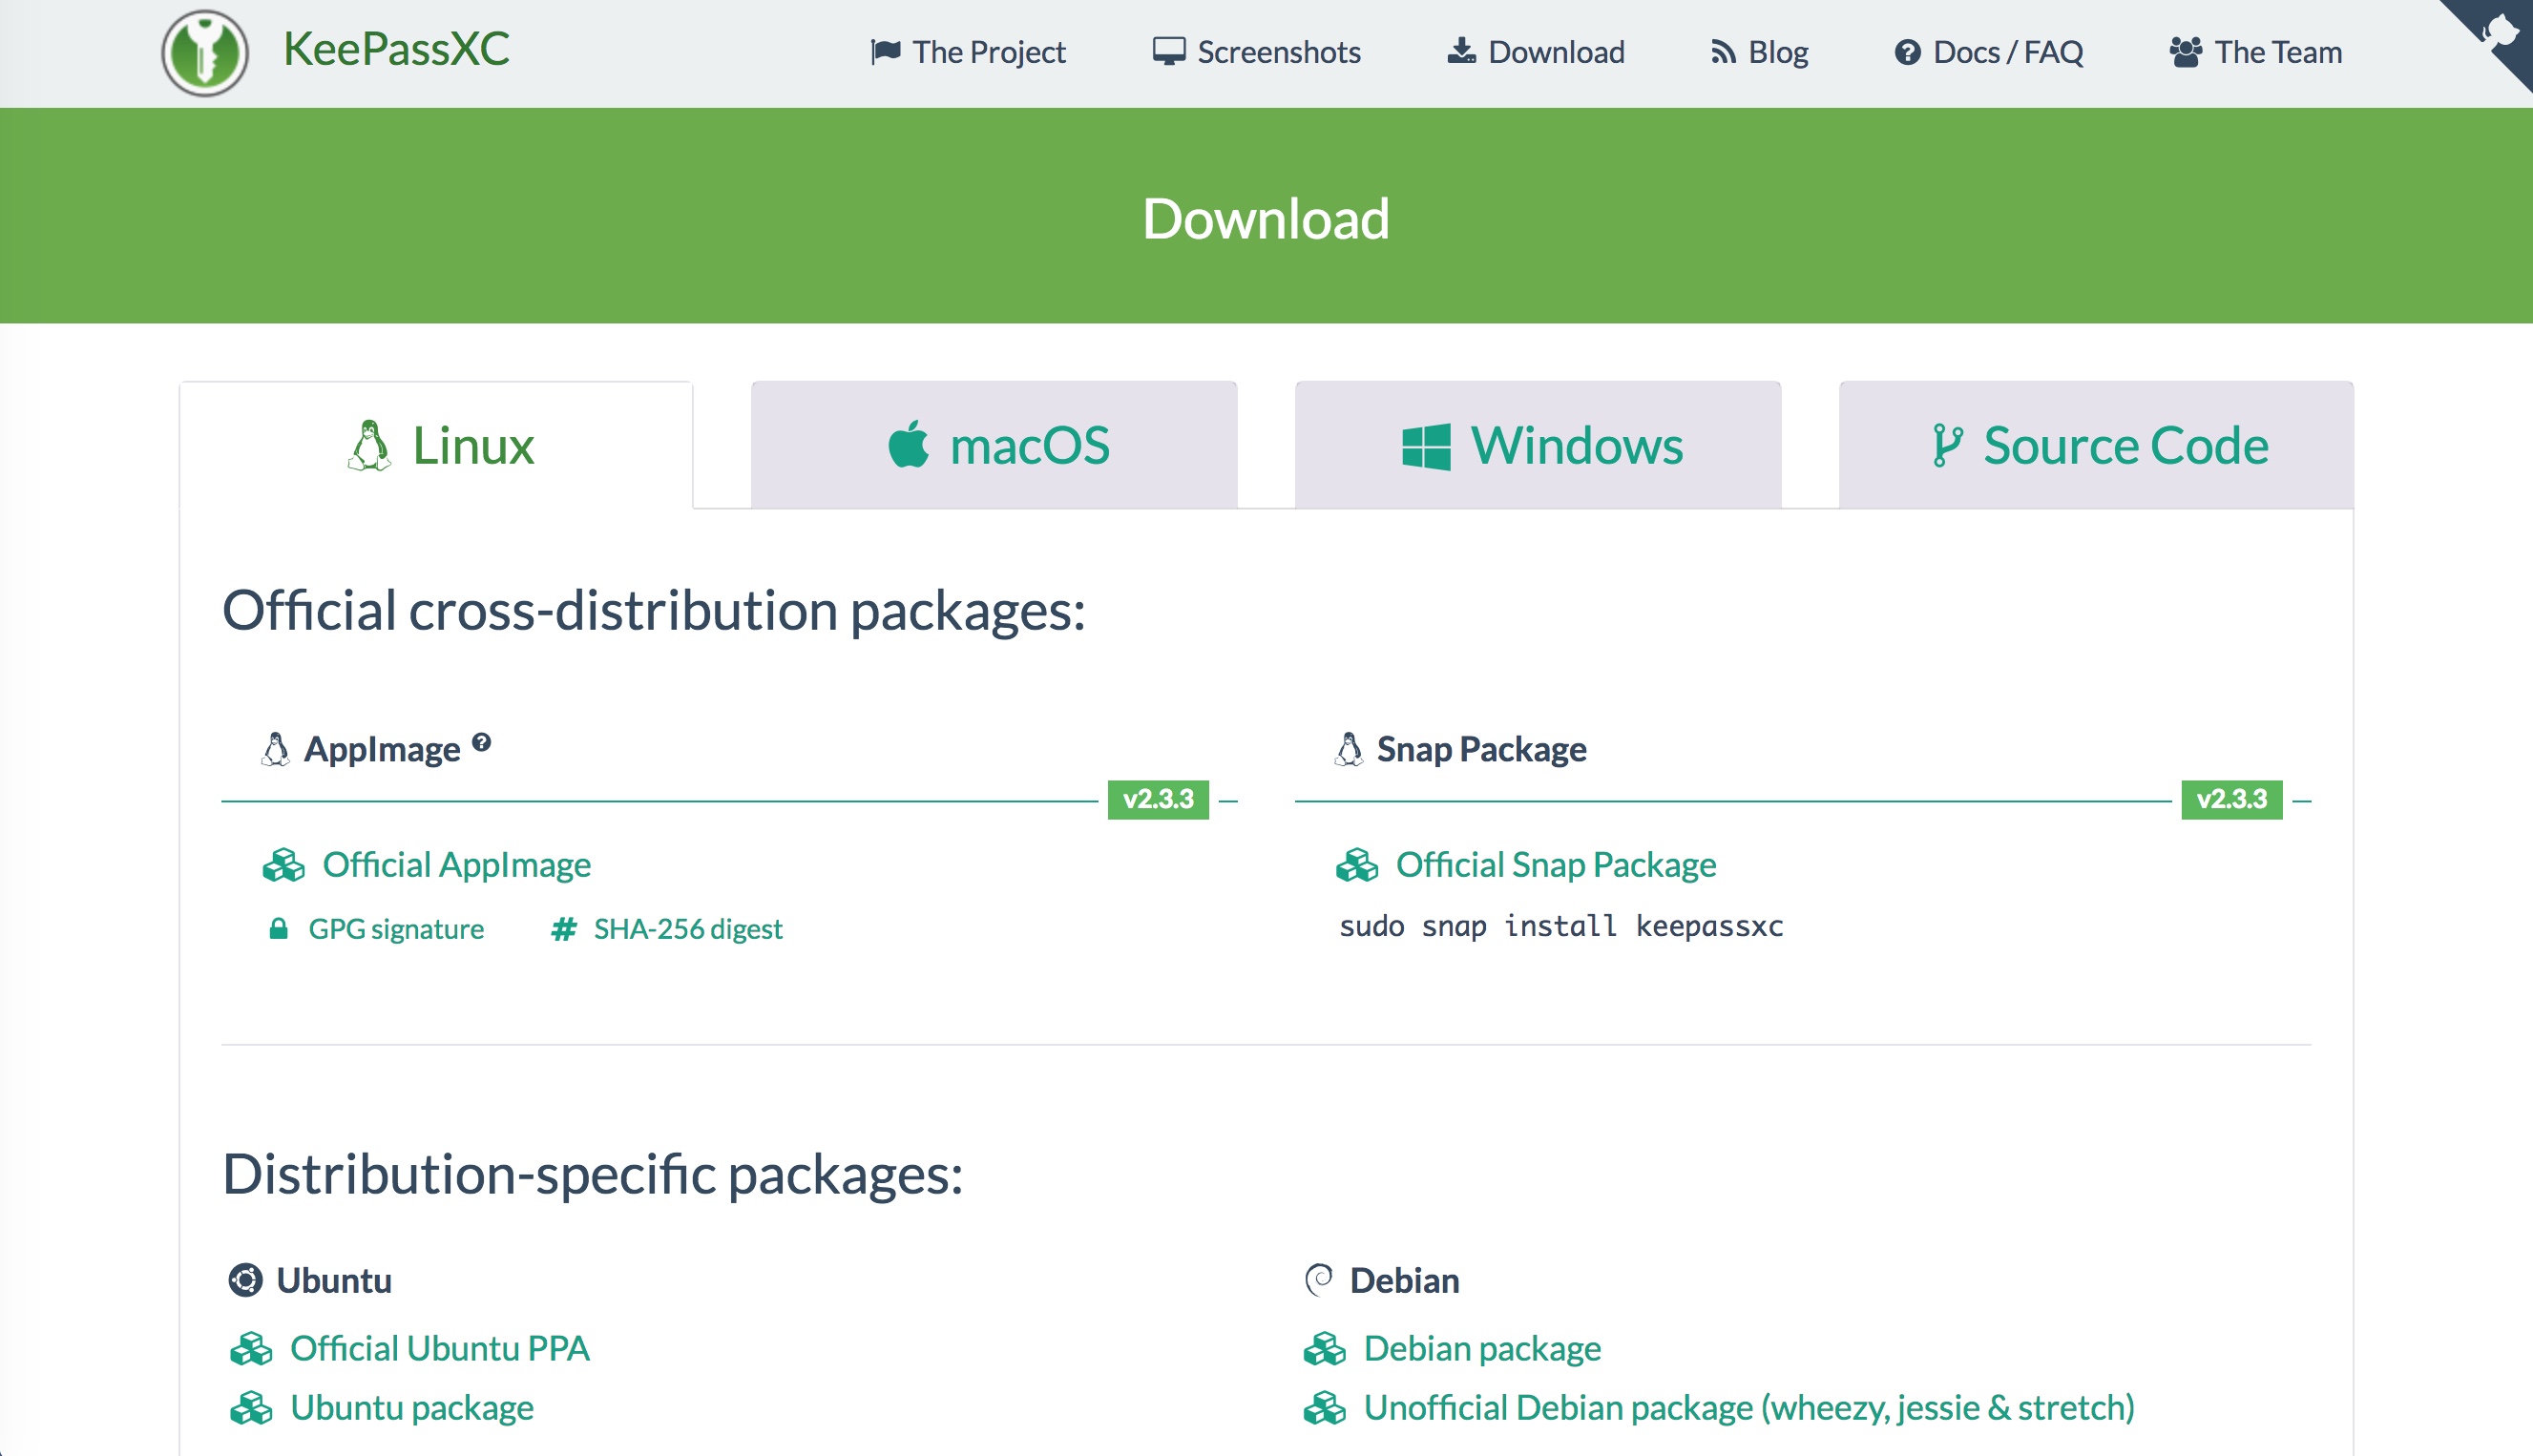2533x1456 pixels.
Task: Open The Project menu item
Action: pyautogui.click(x=968, y=52)
